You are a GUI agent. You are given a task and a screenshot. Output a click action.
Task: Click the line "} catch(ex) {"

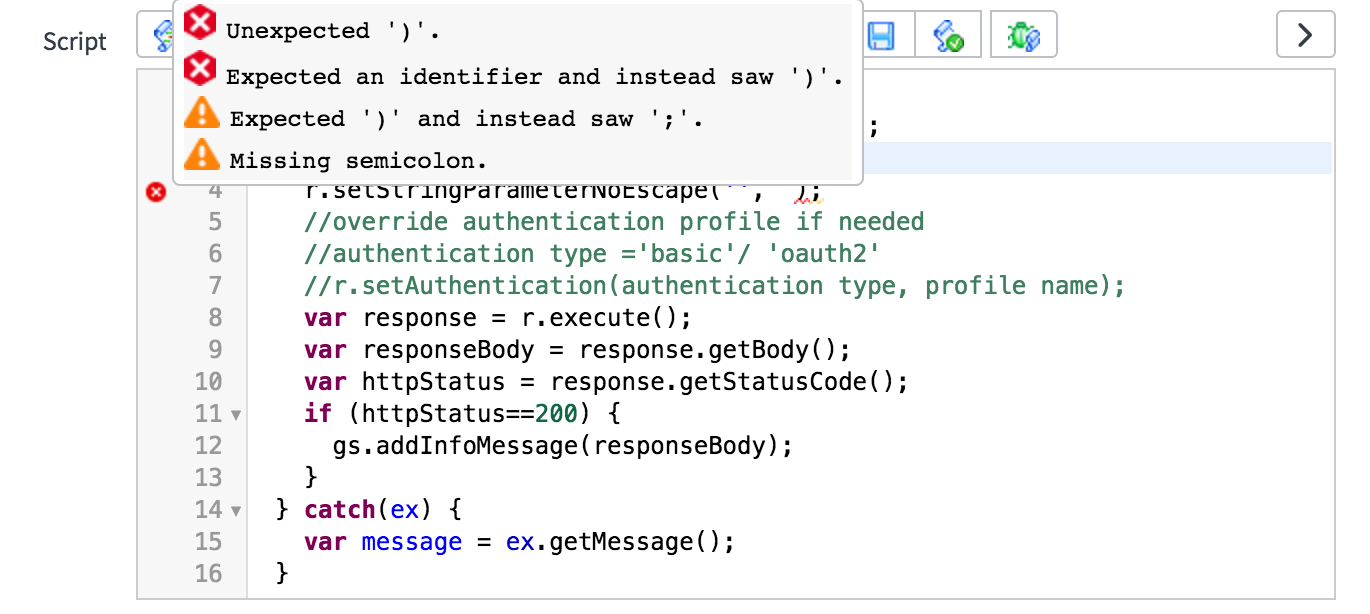[x=368, y=510]
